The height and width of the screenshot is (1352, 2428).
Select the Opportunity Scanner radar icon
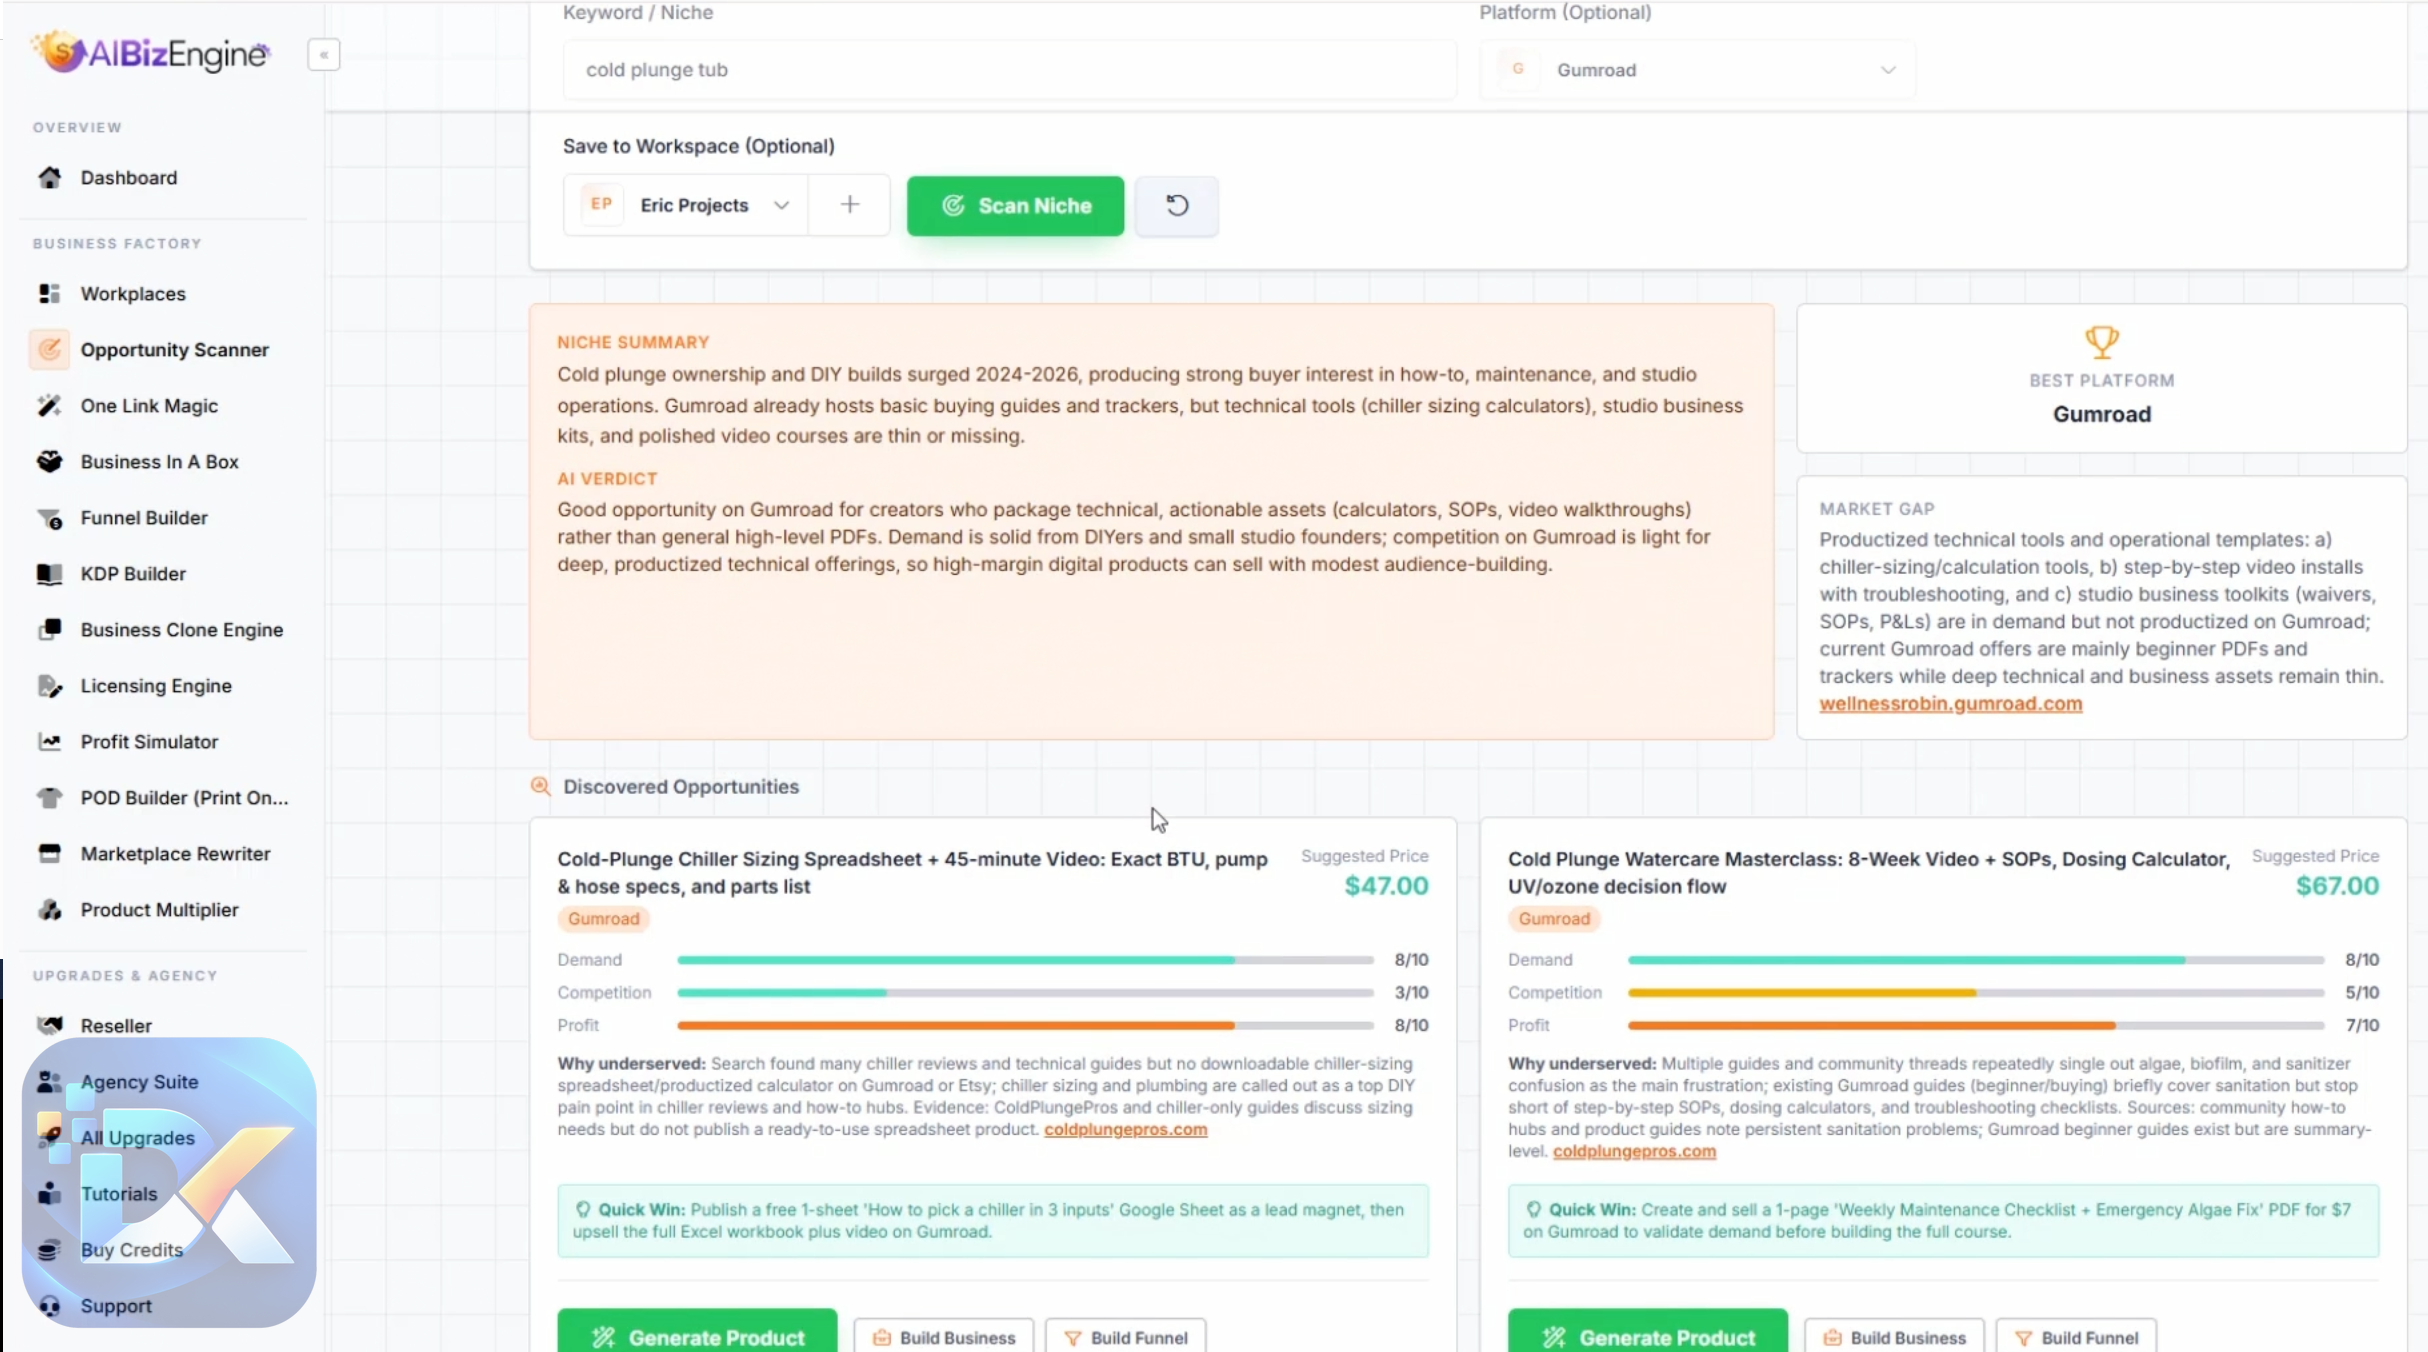[49, 350]
